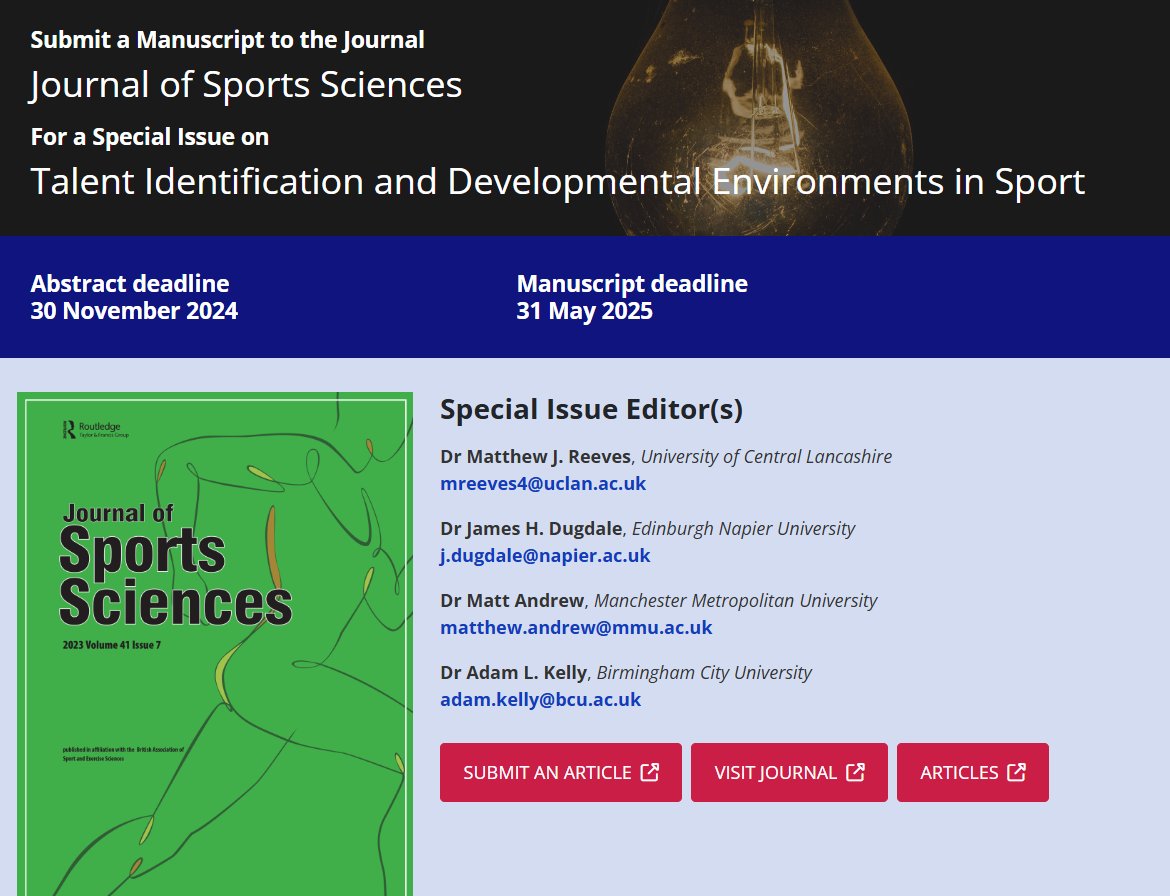Click editor name Dr Matt Andrew
1170x896 pixels.
512,601
